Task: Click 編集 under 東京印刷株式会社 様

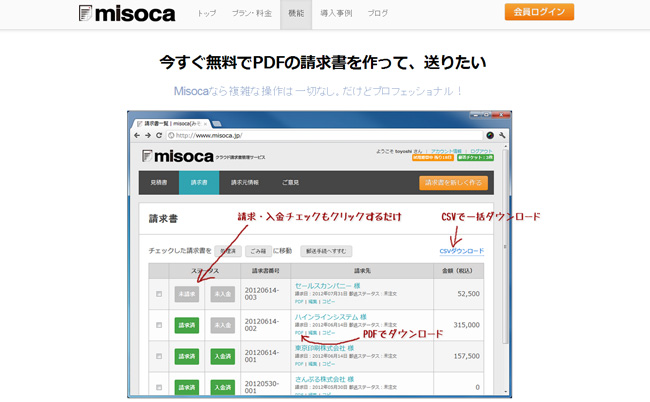Action: [x=313, y=364]
